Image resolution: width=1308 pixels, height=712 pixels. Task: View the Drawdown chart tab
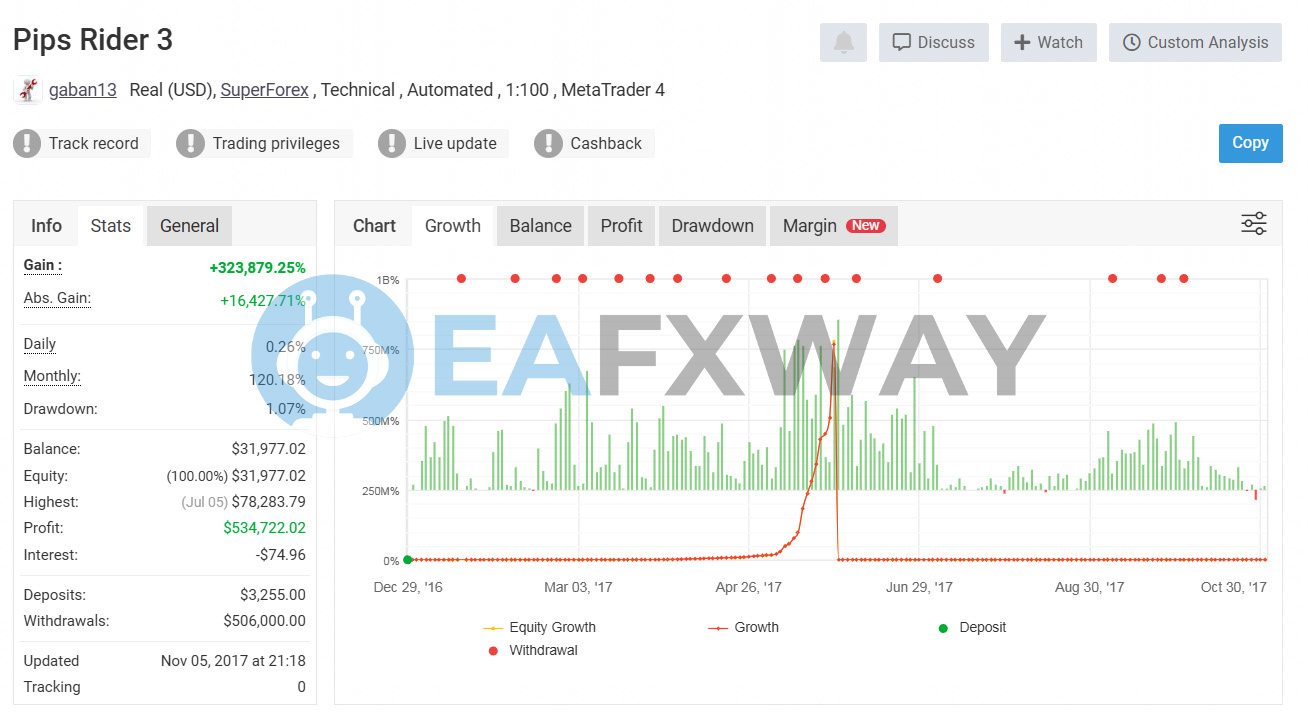point(713,226)
